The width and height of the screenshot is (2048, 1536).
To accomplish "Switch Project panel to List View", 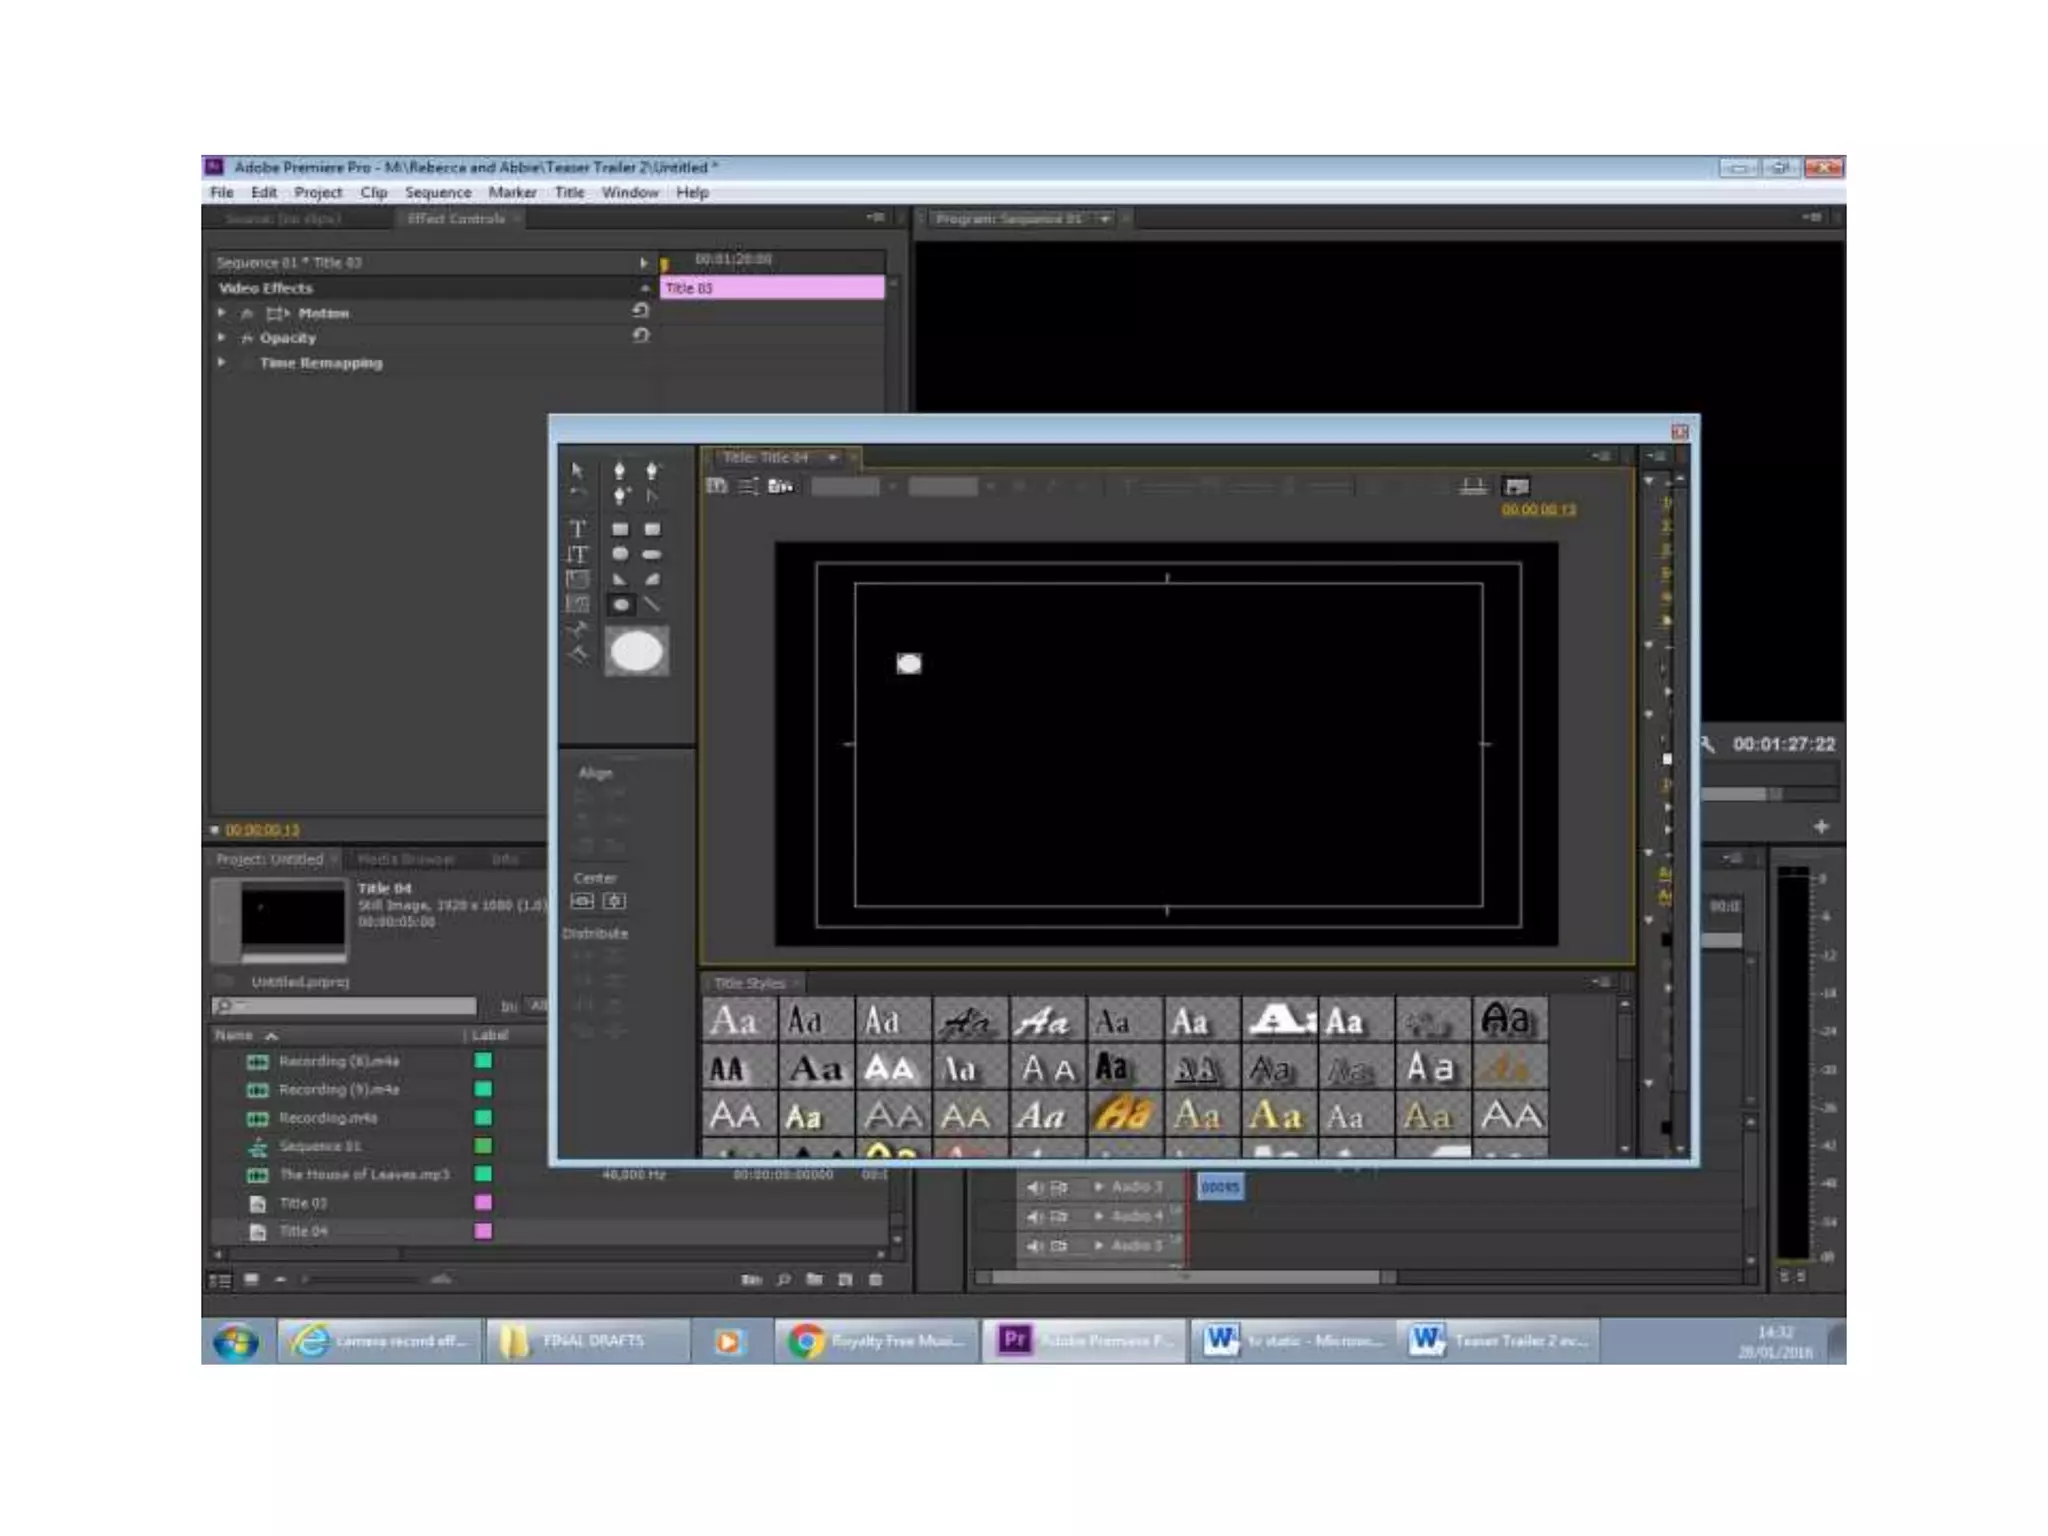I will coord(220,1280).
